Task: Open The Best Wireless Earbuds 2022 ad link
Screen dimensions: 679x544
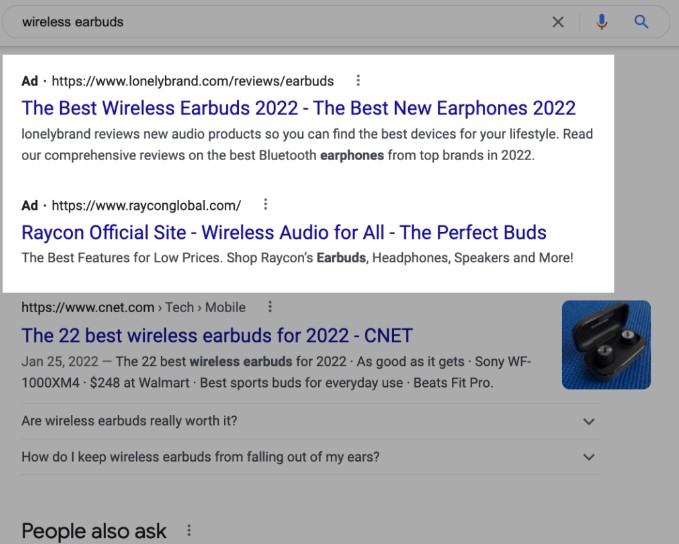Action: [x=298, y=108]
